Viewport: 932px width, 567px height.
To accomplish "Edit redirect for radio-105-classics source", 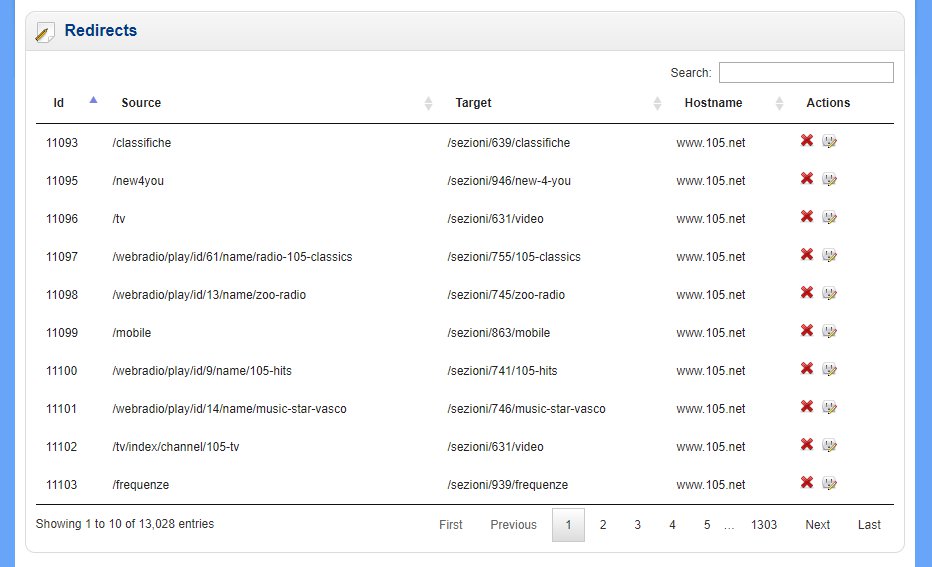I will (x=829, y=256).
